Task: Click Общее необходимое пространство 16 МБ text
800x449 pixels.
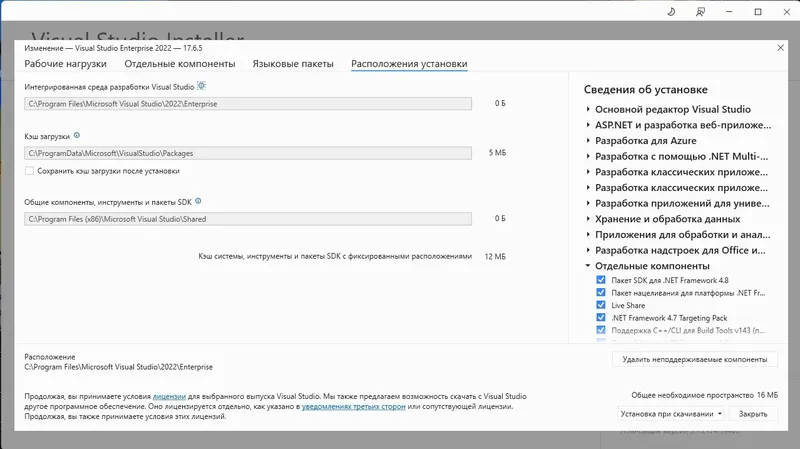Action: [704, 395]
